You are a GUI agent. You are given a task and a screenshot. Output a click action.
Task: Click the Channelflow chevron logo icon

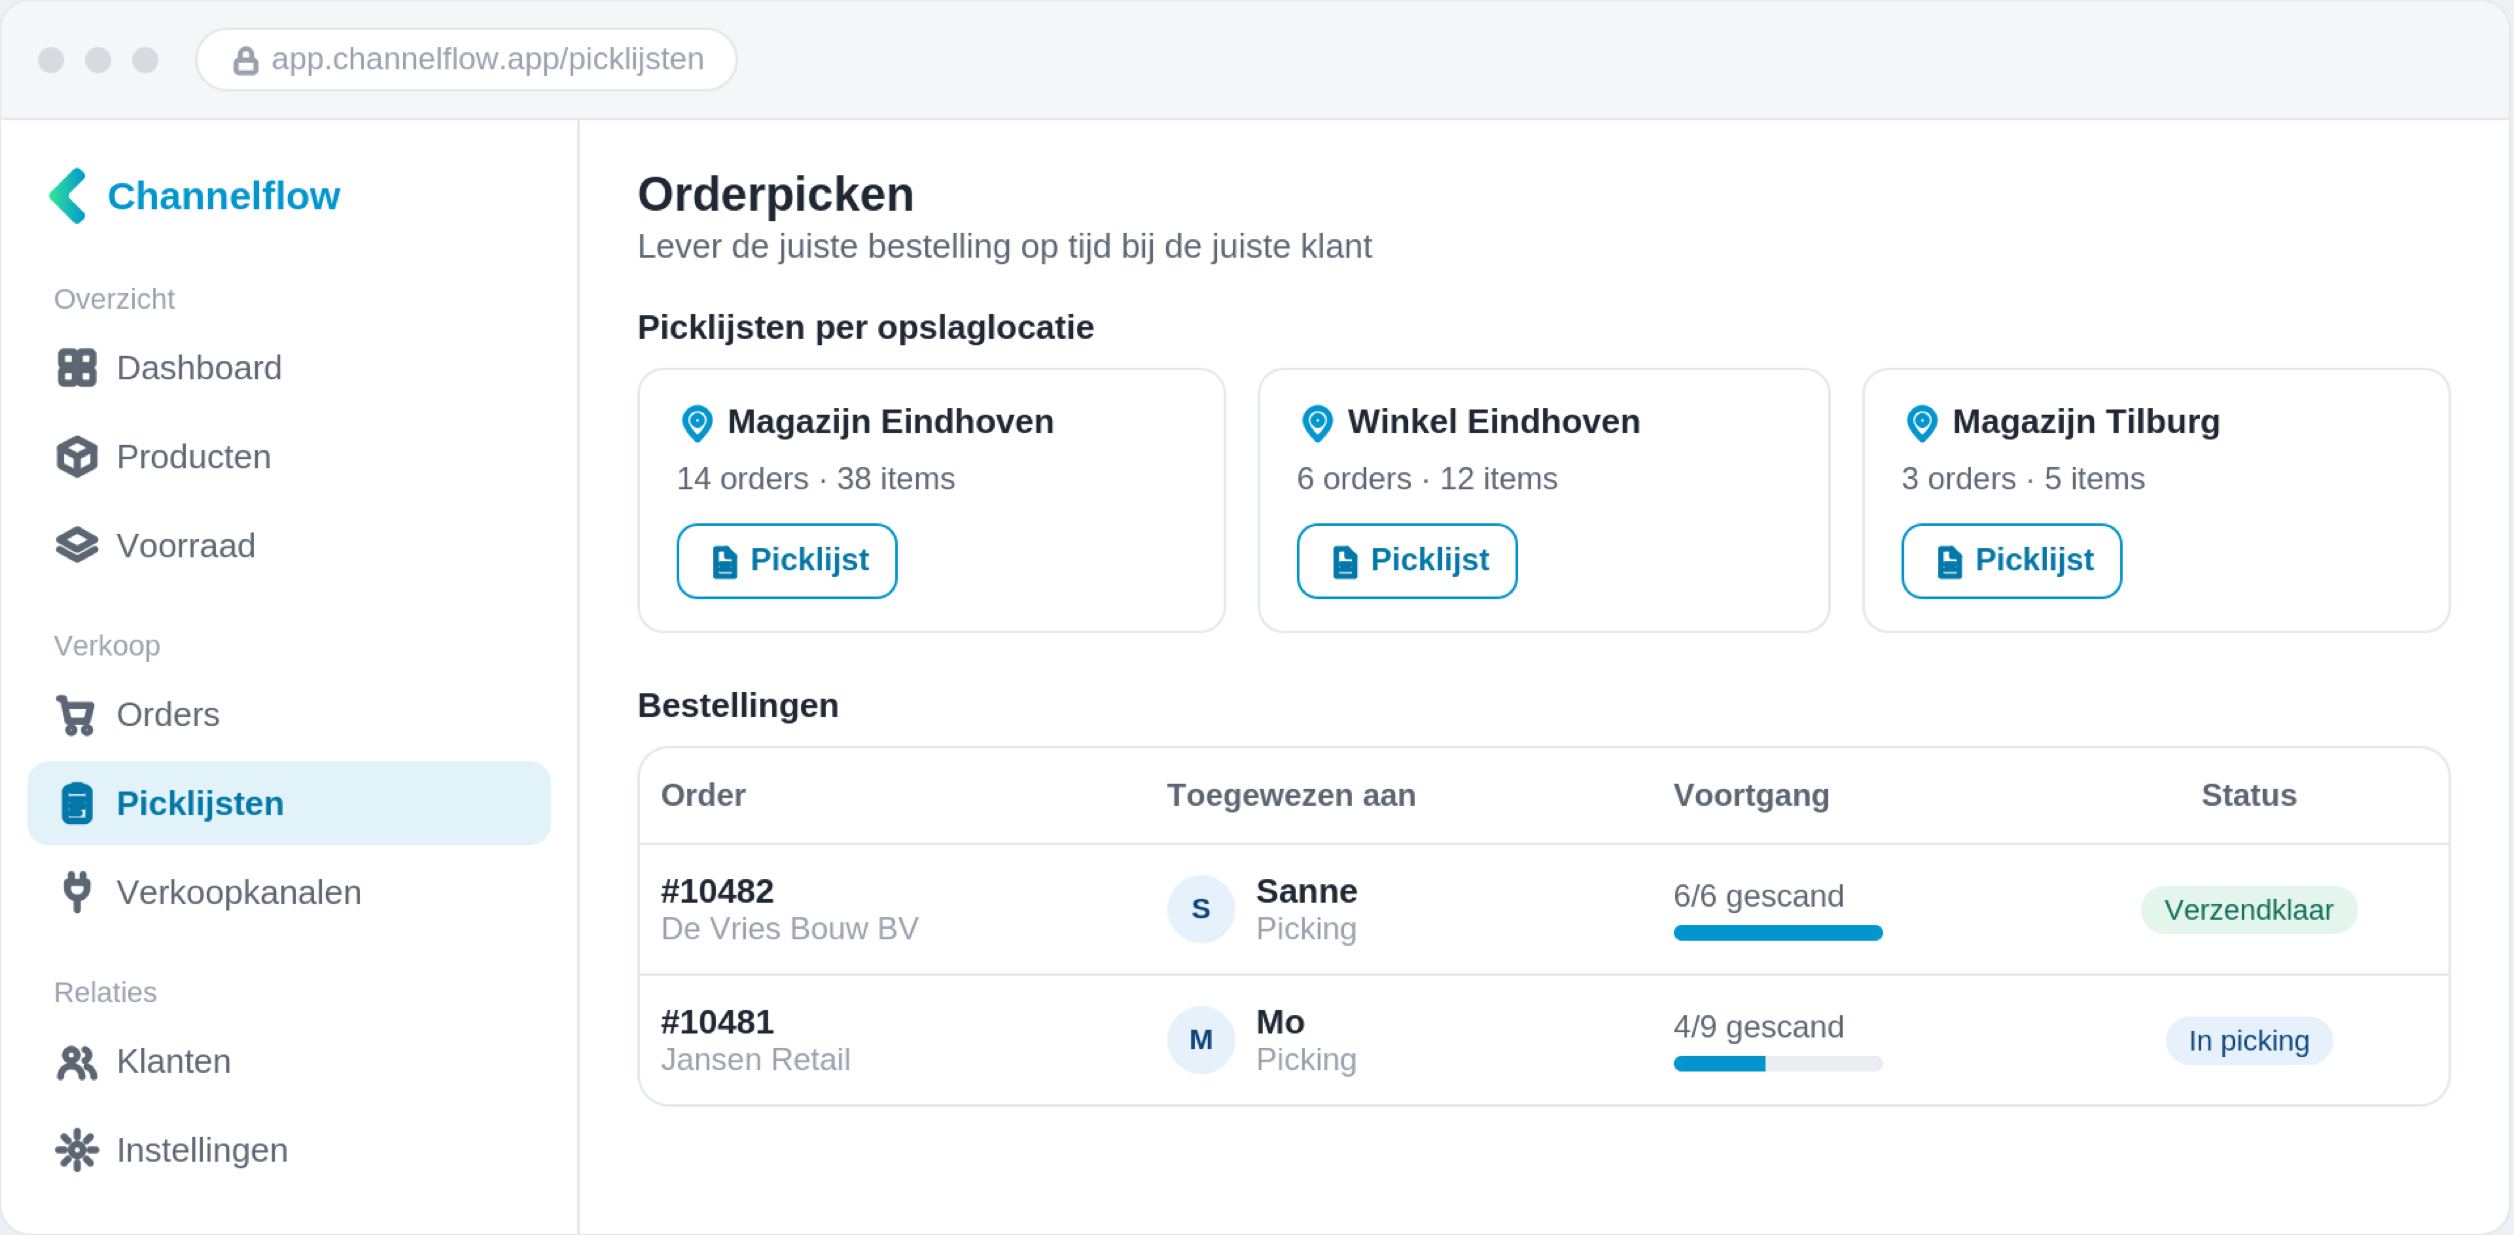coord(68,196)
